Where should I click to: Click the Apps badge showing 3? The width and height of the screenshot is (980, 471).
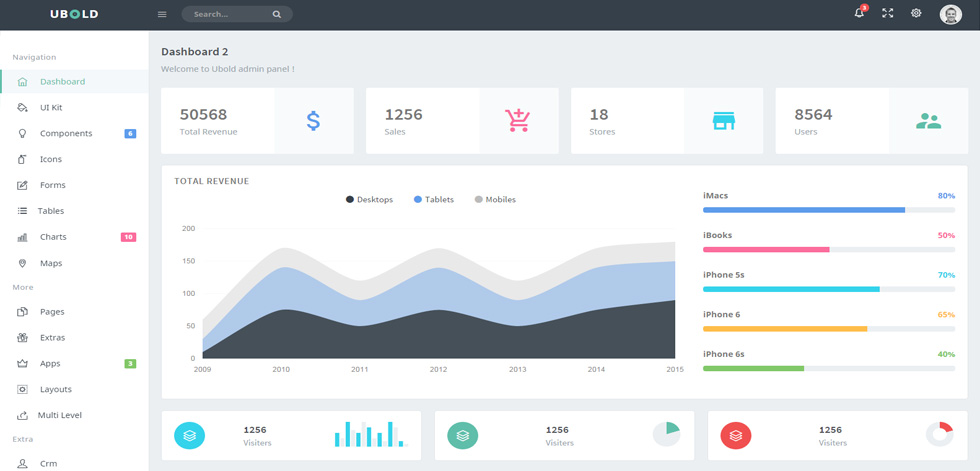(130, 364)
